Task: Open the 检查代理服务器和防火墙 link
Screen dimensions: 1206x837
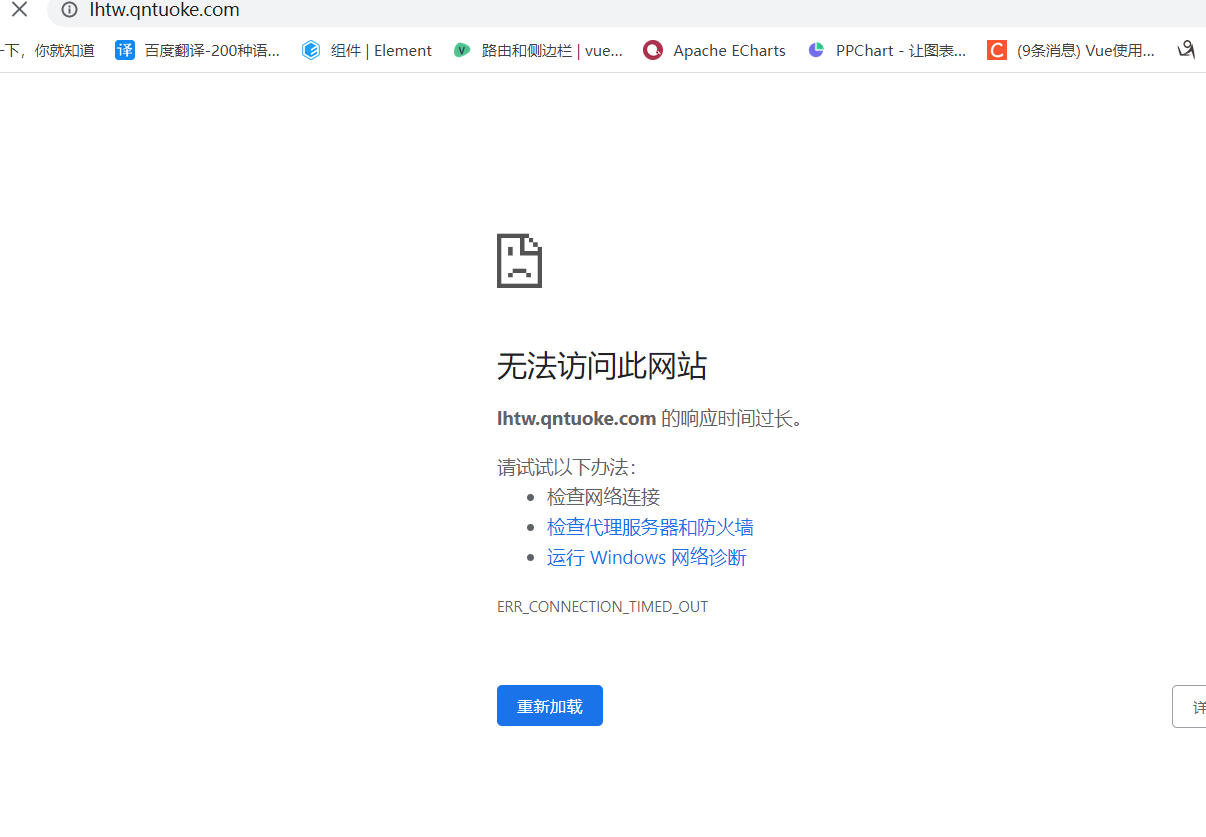Action: click(x=649, y=527)
